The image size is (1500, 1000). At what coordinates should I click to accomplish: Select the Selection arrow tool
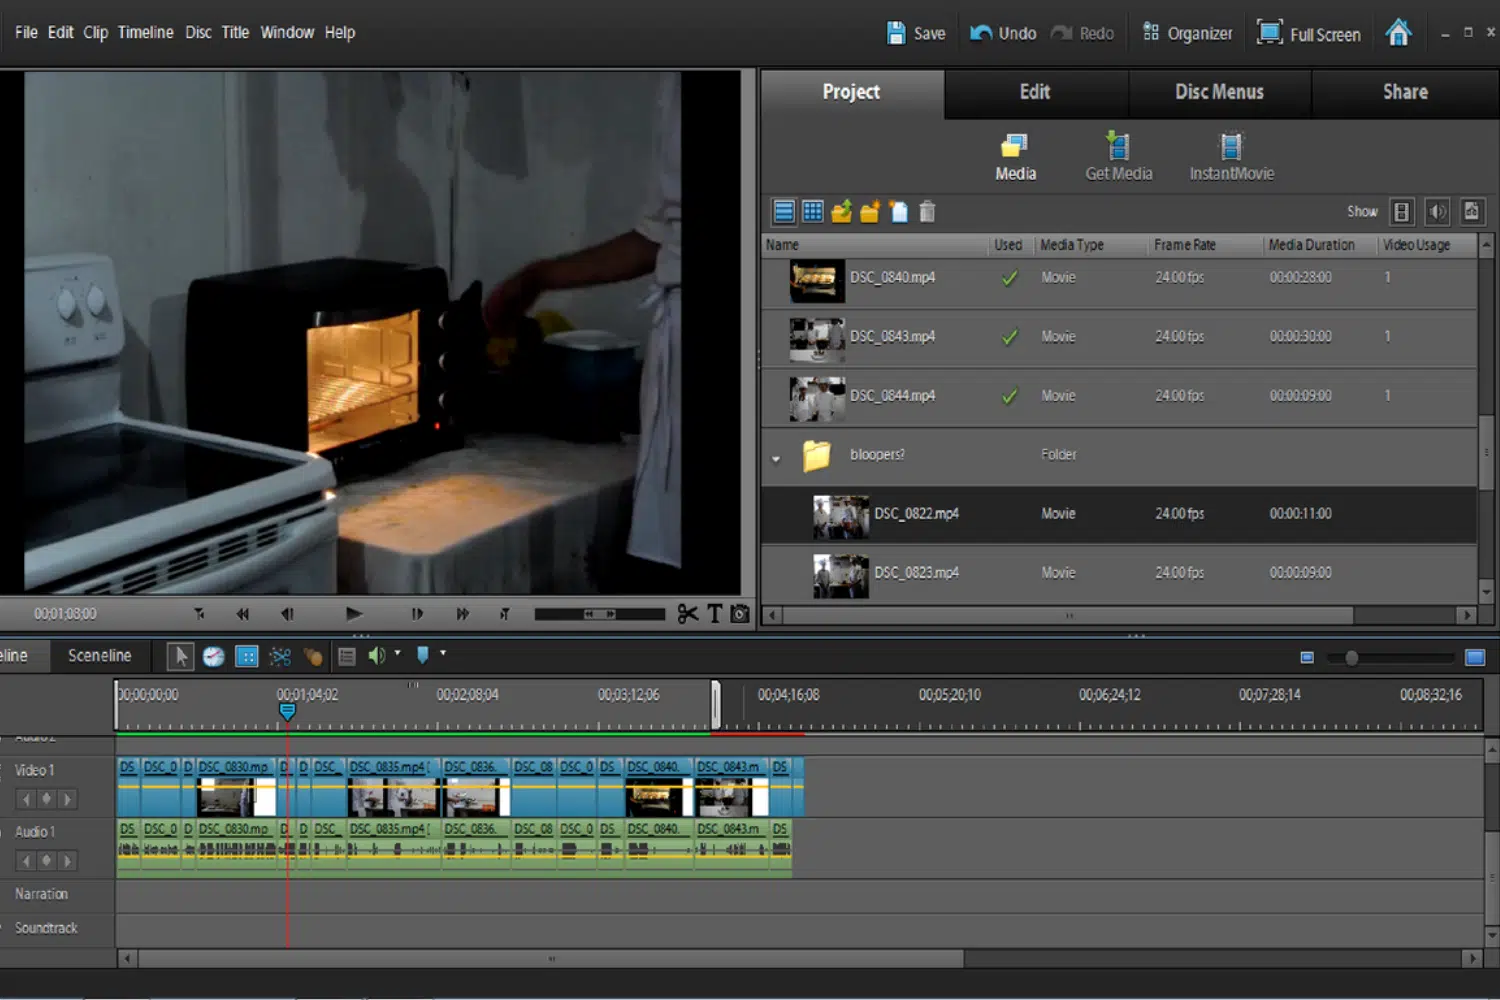(181, 656)
